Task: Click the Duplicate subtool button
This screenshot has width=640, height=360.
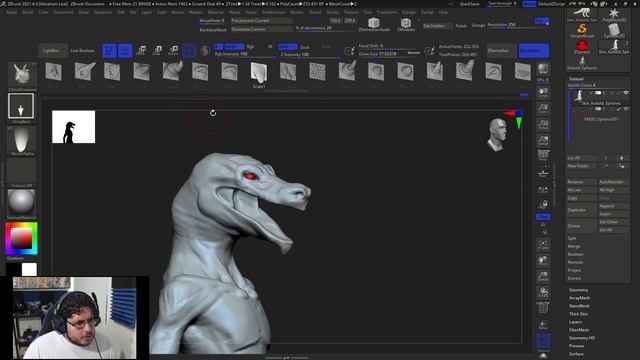Action: 581,210
